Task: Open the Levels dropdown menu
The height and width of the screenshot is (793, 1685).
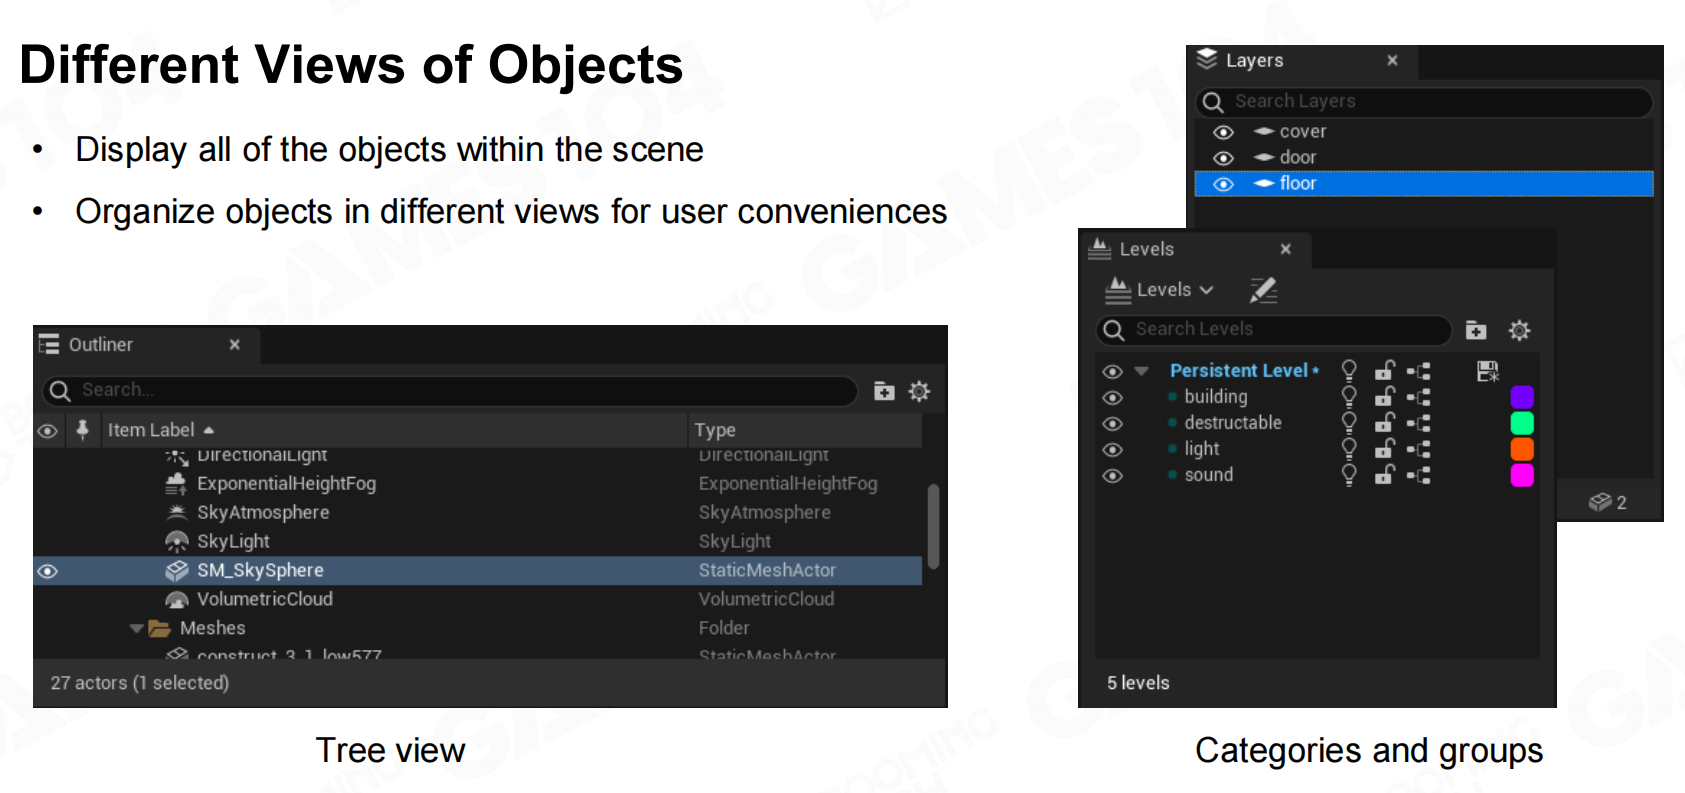Action: tap(1162, 290)
